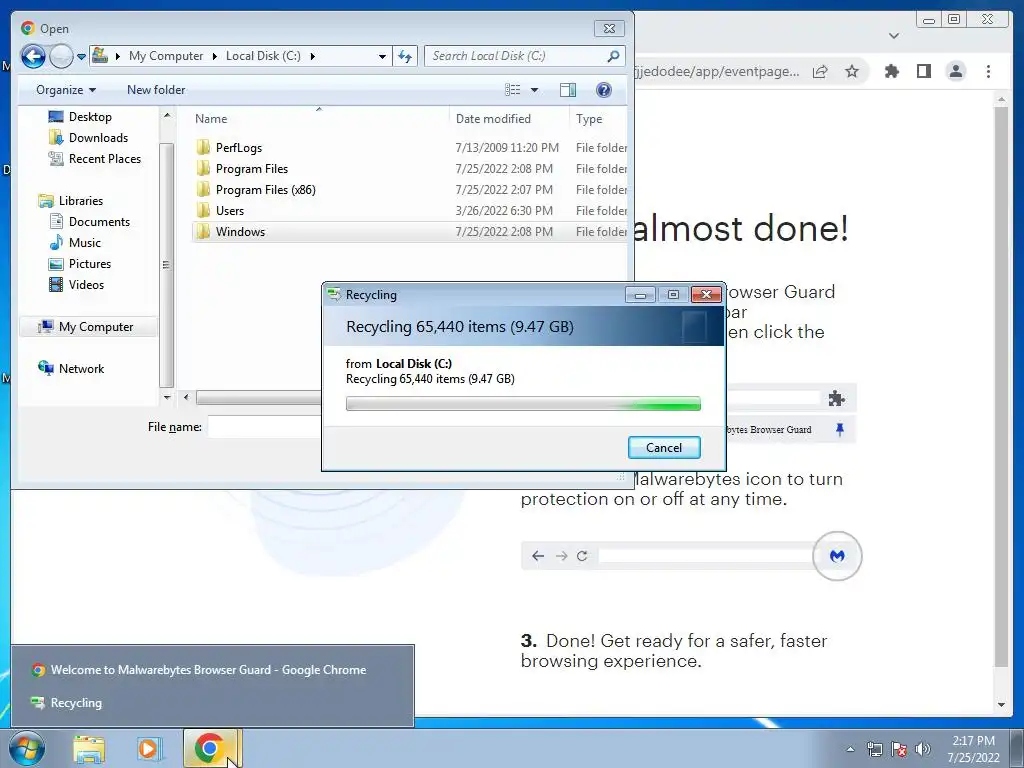Open the Pictures library
The width and height of the screenshot is (1024, 768).
(89, 263)
